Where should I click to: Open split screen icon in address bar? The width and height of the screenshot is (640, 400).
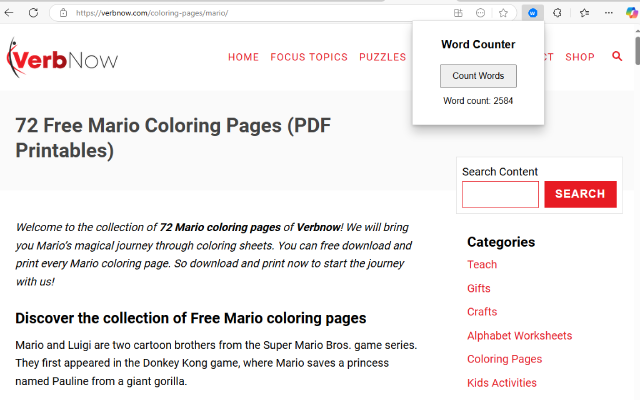pos(458,13)
